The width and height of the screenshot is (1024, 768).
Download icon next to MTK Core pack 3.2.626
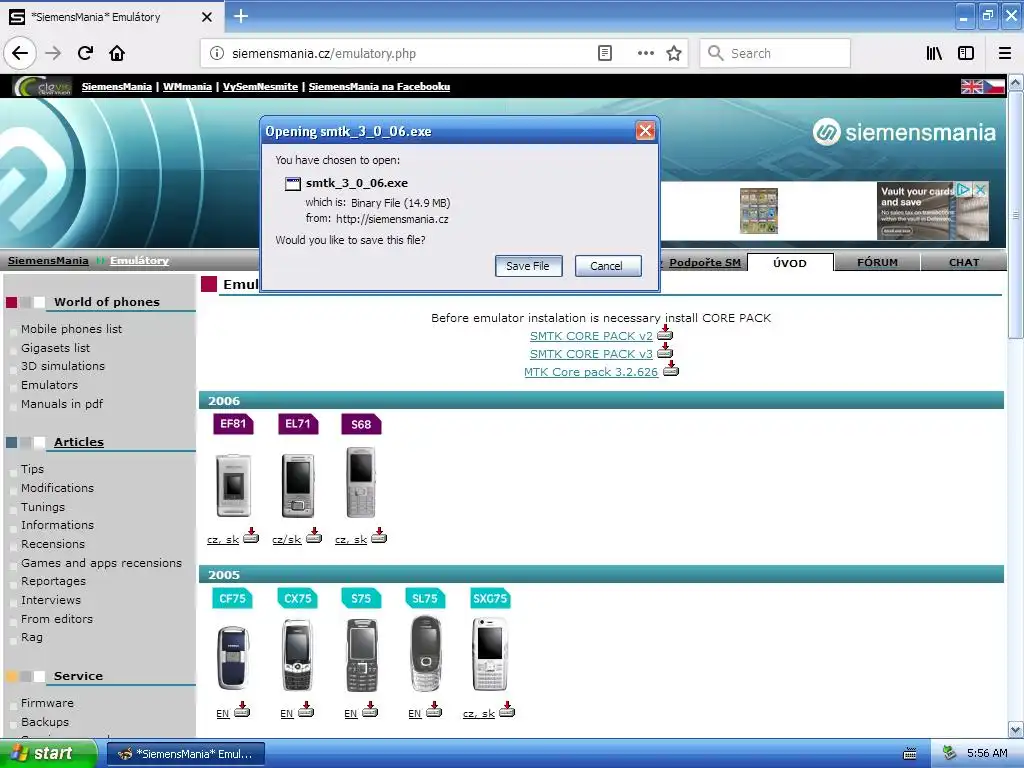(671, 369)
